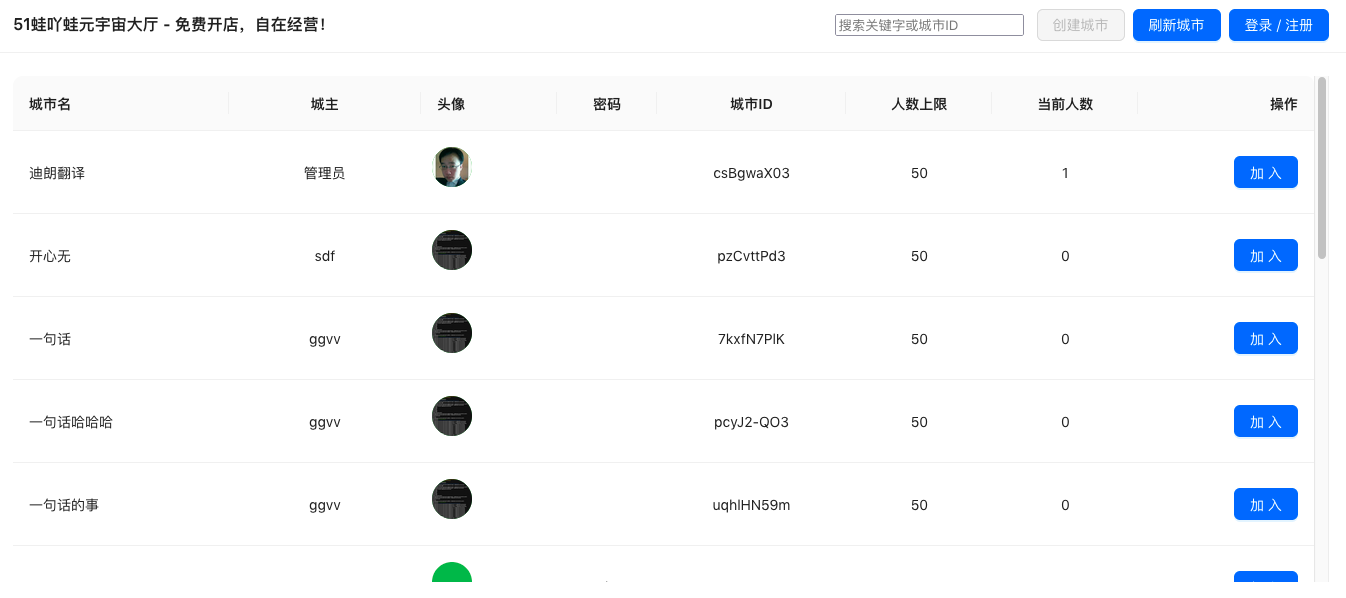
Task: Click the 创建城市 create city button
Action: [x=1080, y=25]
